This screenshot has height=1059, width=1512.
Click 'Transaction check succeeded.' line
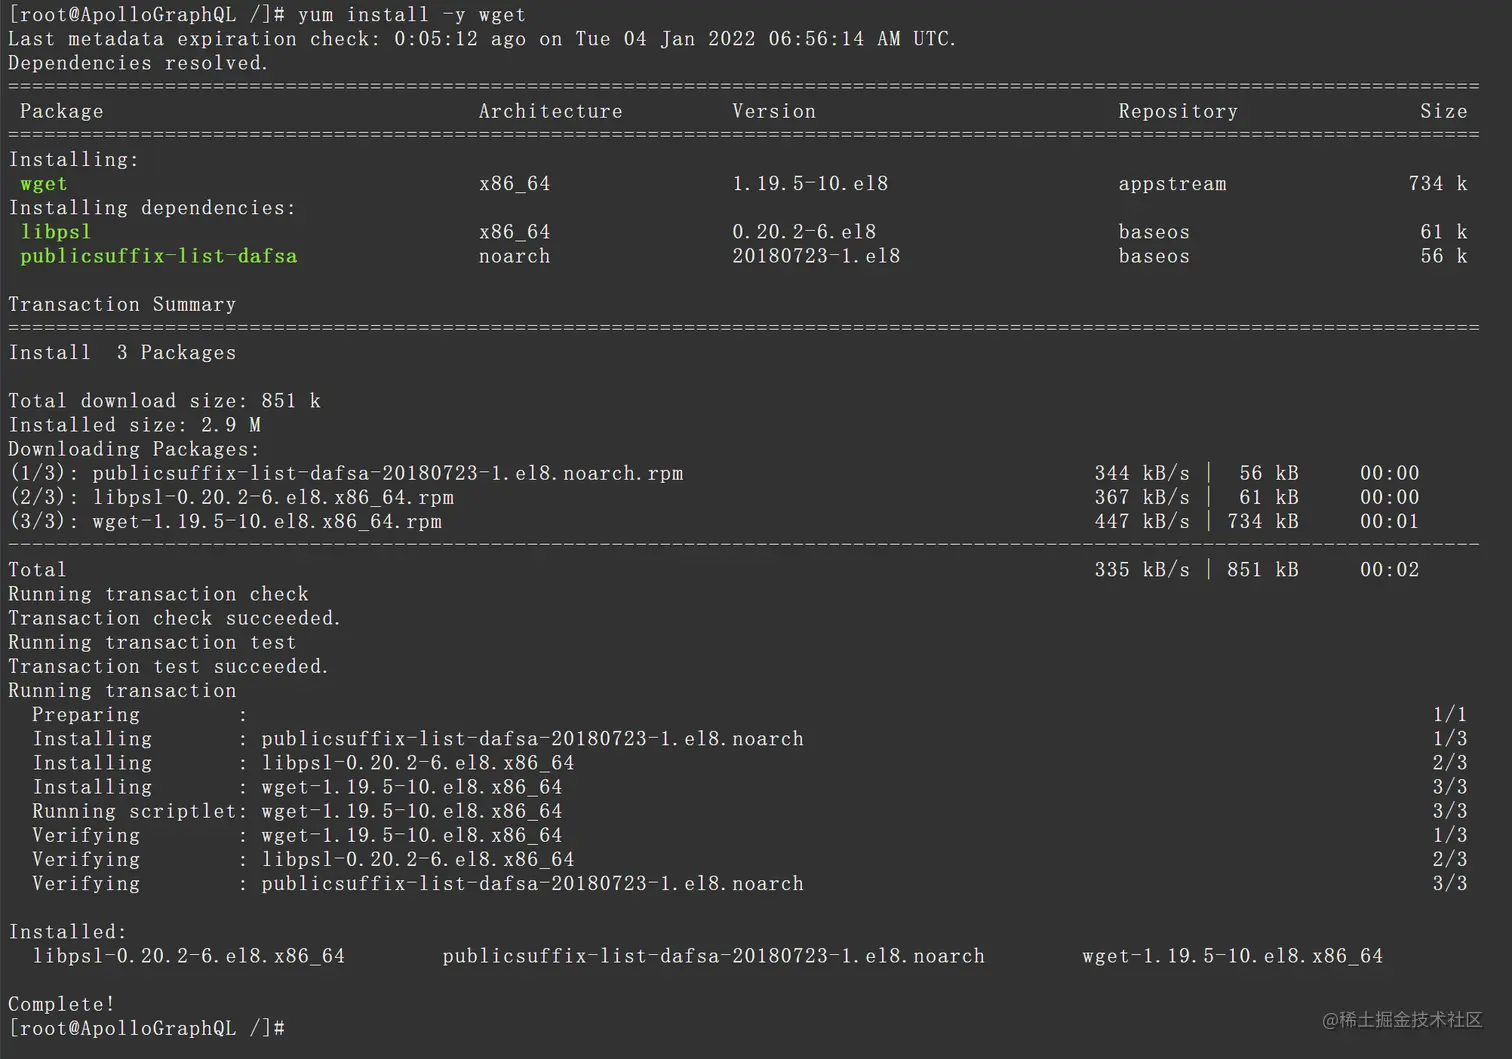pos(174,618)
